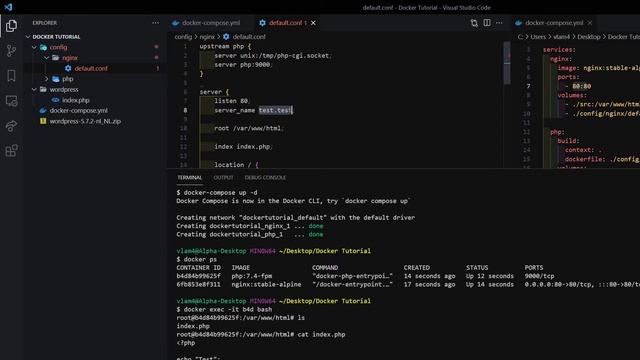Click '$ docker-compose up -d' terminal line
This screenshot has height=360, width=640.
coord(217,192)
